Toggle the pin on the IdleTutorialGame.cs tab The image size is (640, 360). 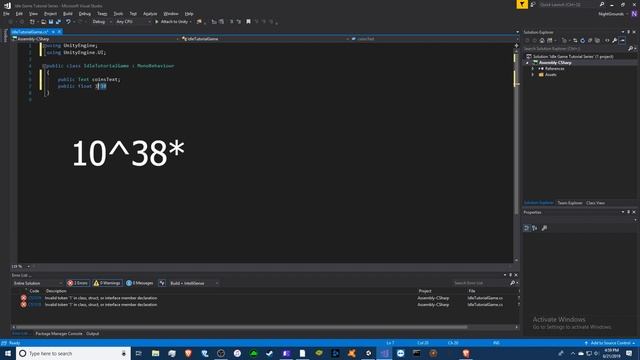pyautogui.click(x=53, y=32)
